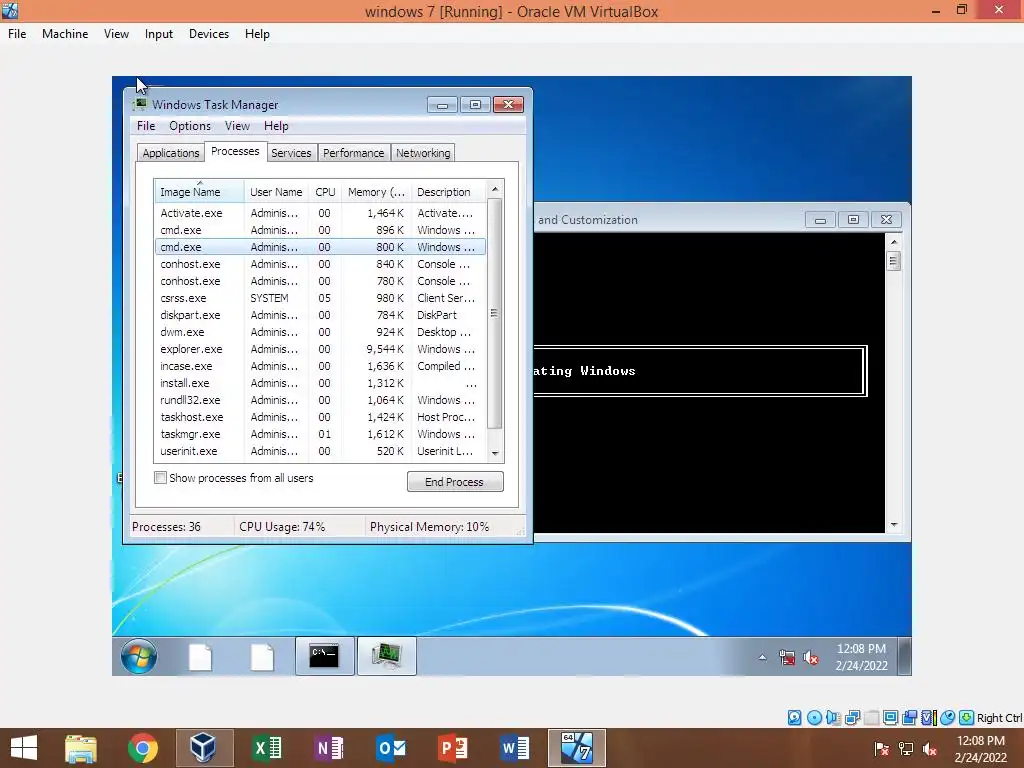Sort by the Memory column header
The width and height of the screenshot is (1024, 768).
click(376, 191)
